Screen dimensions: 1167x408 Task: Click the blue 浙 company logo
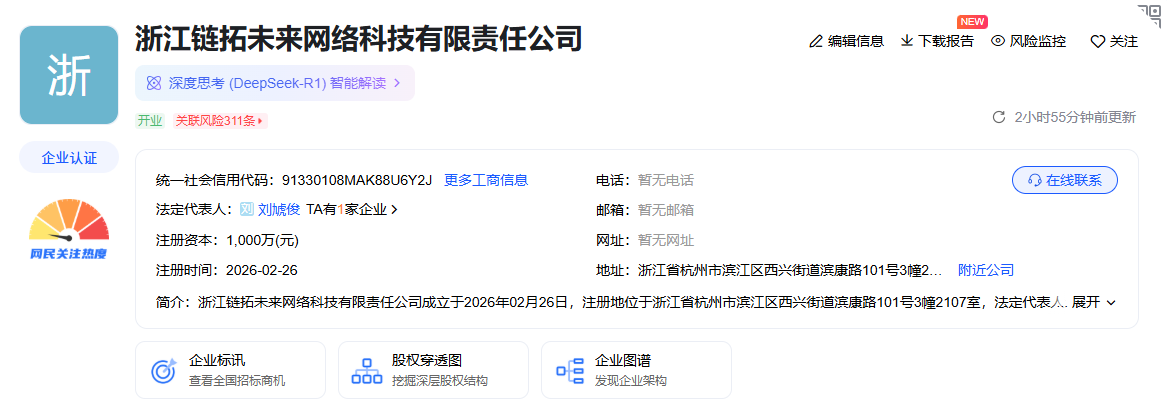pyautogui.click(x=69, y=76)
